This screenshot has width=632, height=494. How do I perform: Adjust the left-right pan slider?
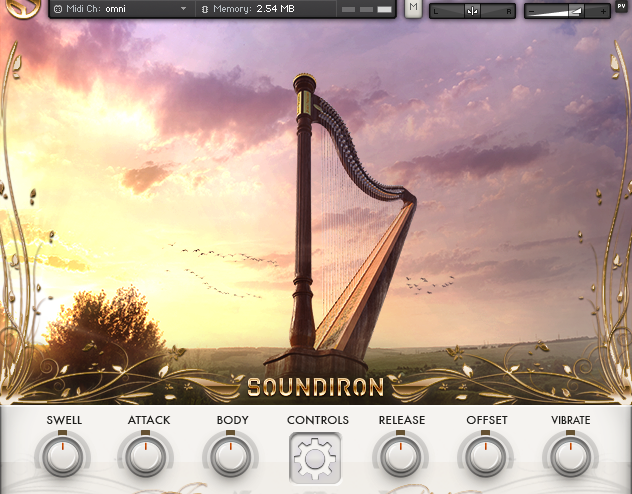point(472,11)
